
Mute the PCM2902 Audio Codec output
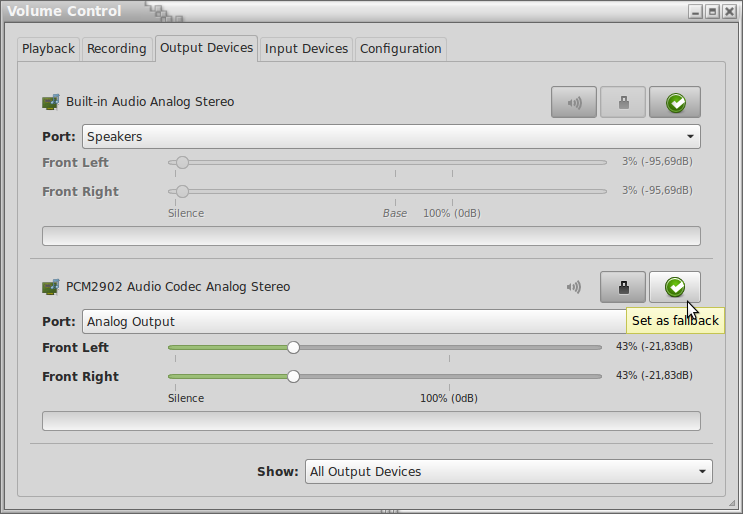pos(574,287)
